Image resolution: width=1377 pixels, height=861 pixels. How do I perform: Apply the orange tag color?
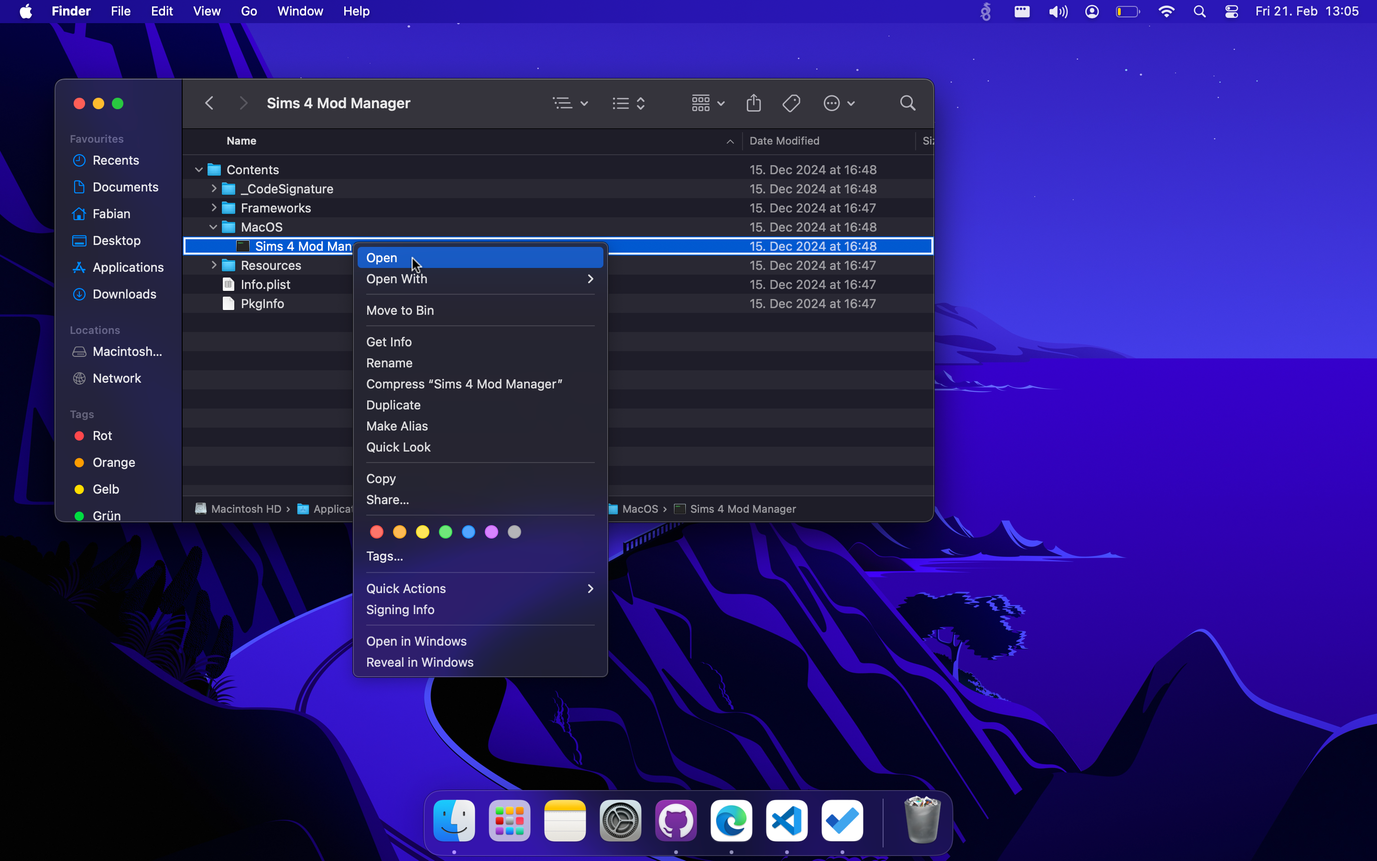(400, 532)
